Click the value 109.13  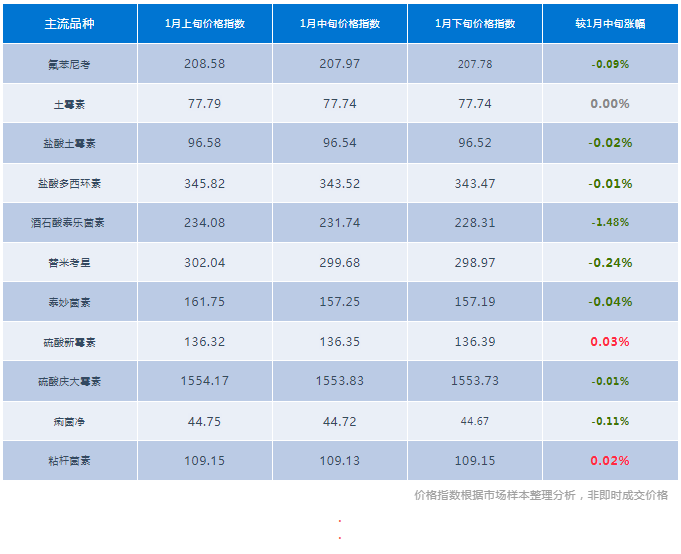[340, 461]
